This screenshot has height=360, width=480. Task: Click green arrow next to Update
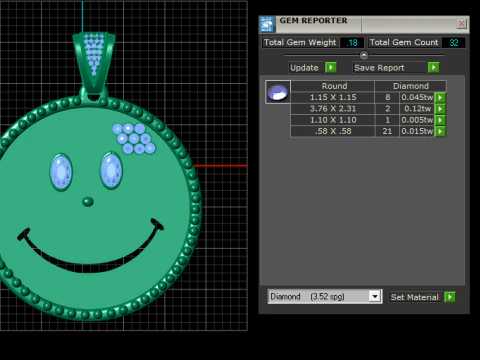pos(331,68)
